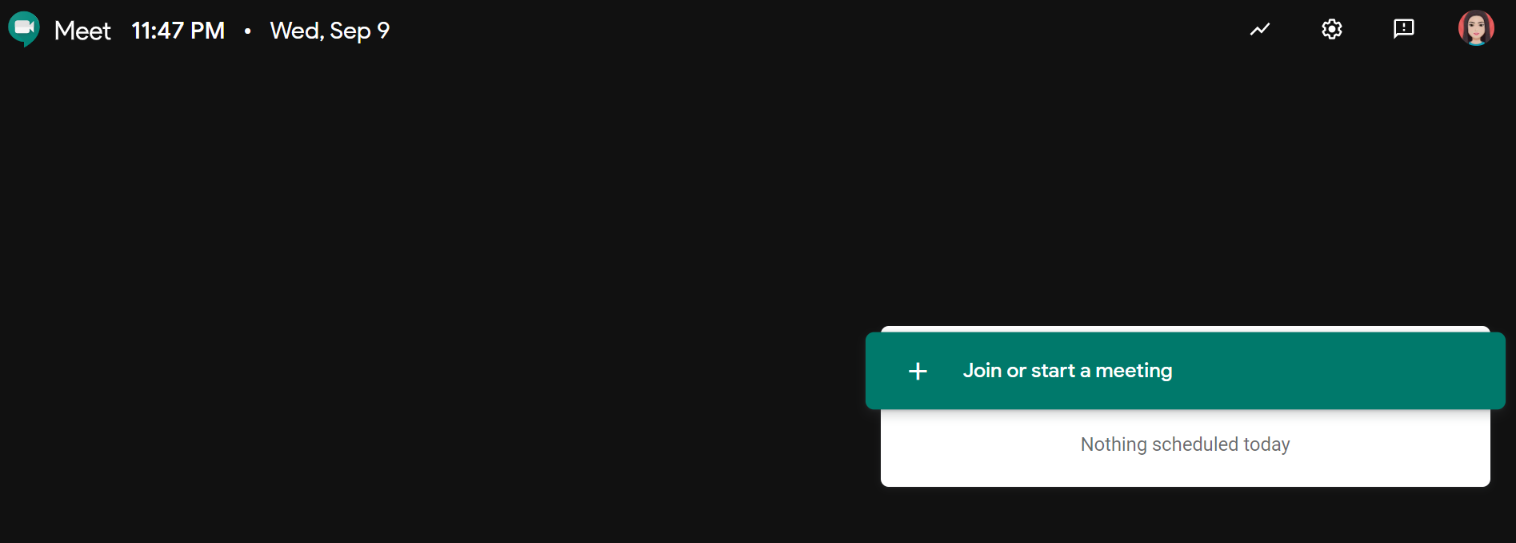This screenshot has height=543, width=1516.
Task: Open settings via the gear icon
Action: [x=1331, y=29]
